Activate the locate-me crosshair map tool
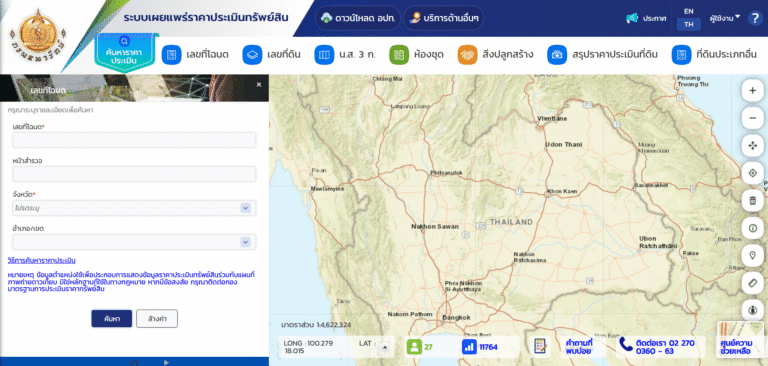 tap(753, 173)
